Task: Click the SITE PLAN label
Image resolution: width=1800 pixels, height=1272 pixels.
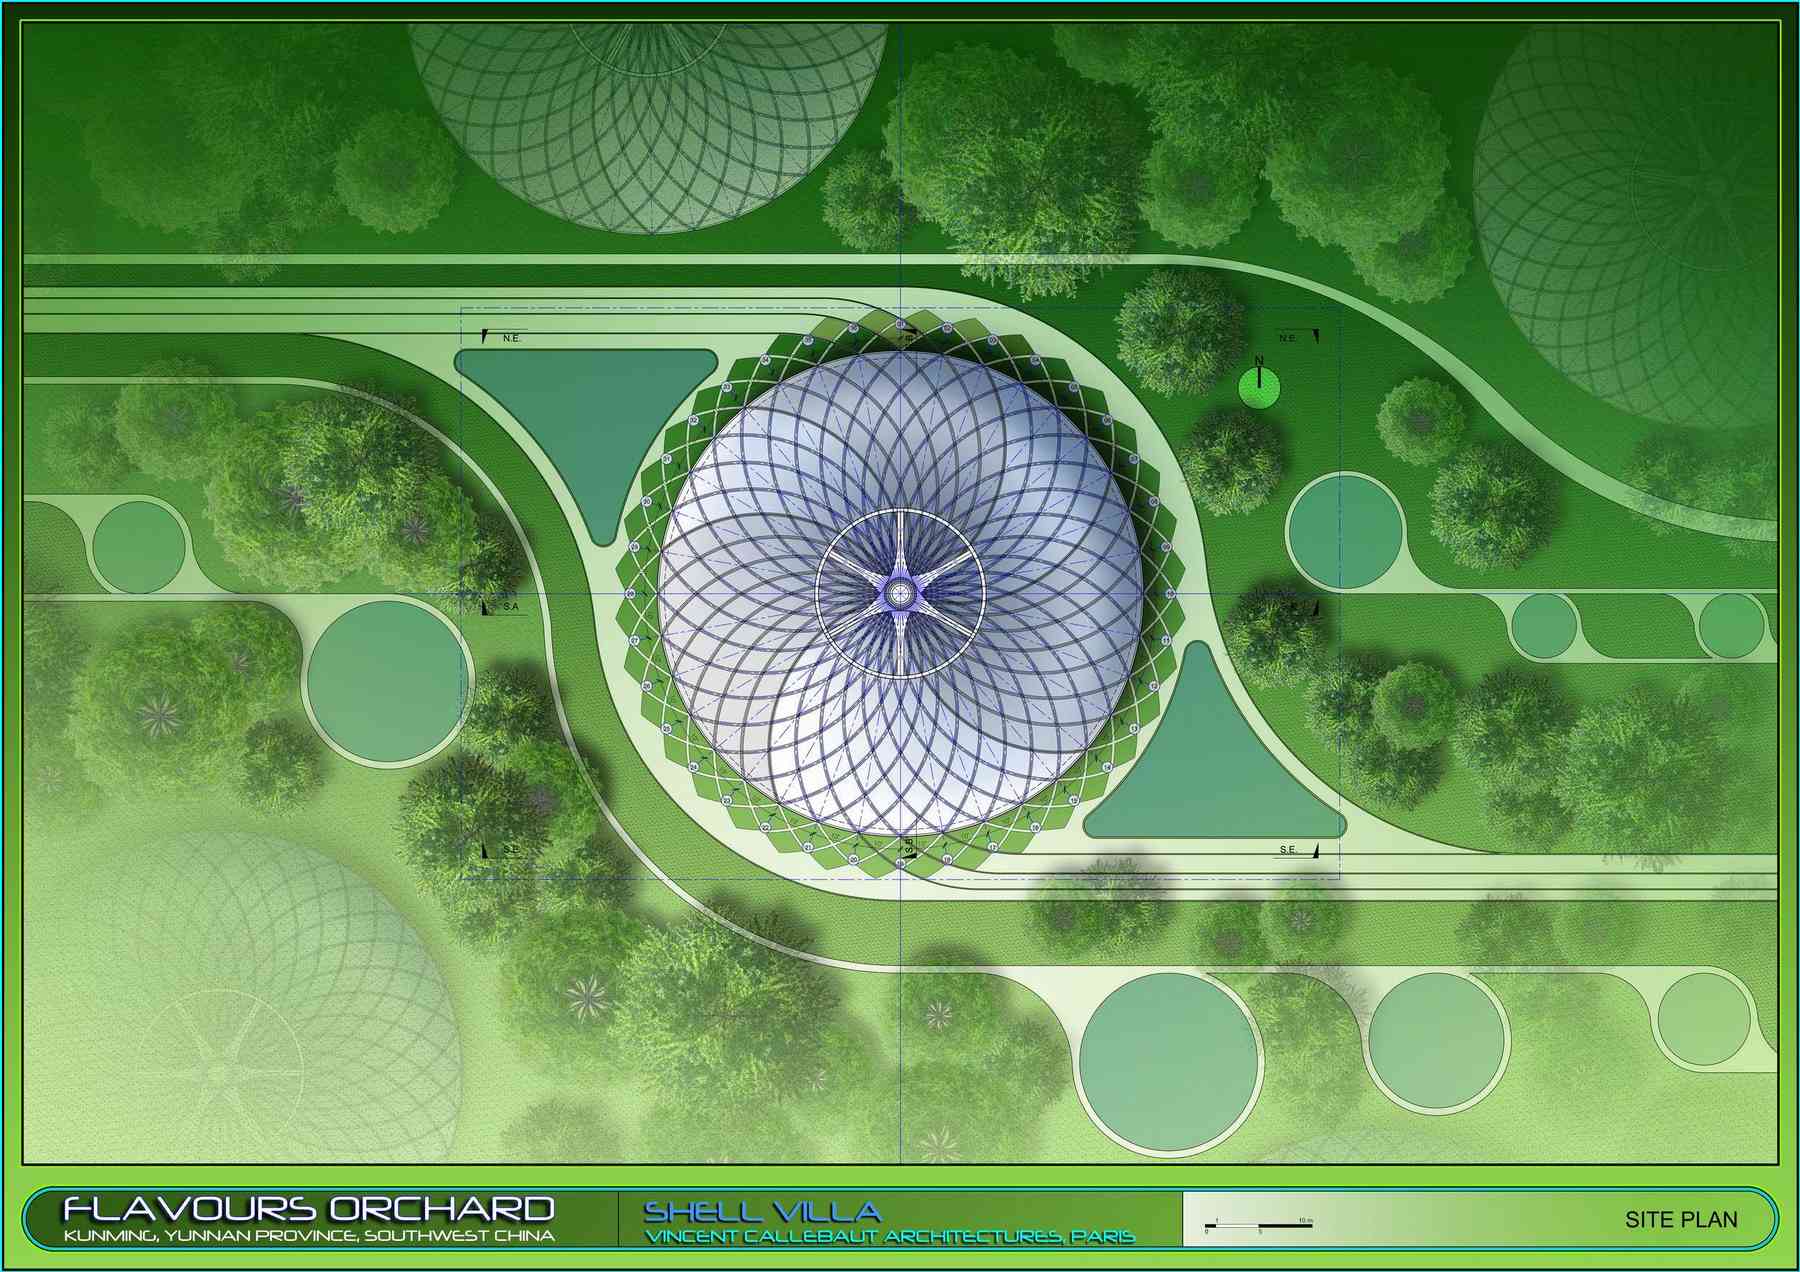Action: click(1681, 1219)
